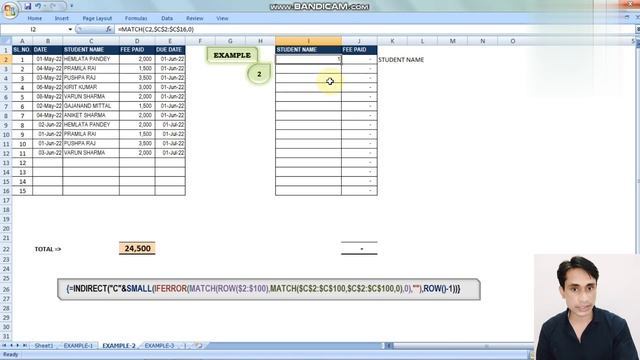Click the DATE header cell in column B
The height and width of the screenshot is (360, 640).
[x=48, y=50]
